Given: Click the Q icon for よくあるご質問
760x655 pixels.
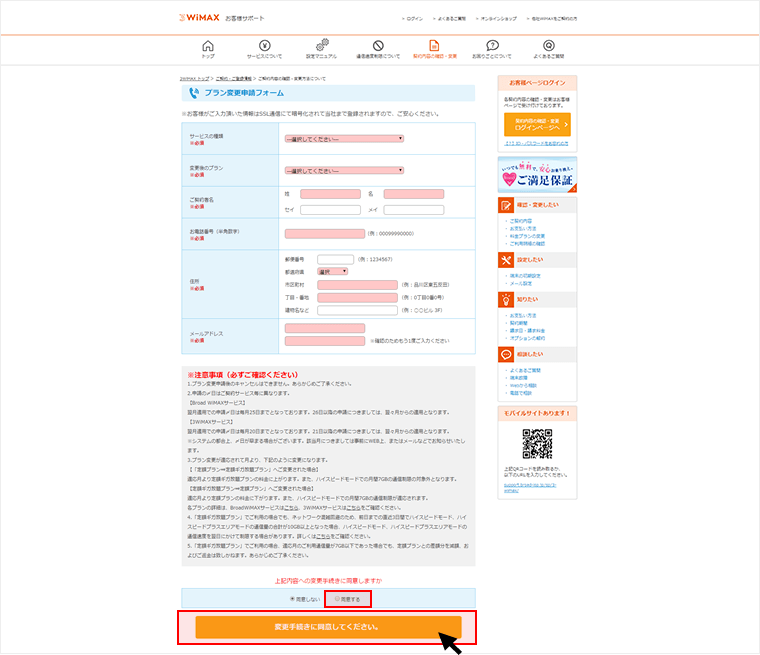Looking at the screenshot, I should [549, 46].
